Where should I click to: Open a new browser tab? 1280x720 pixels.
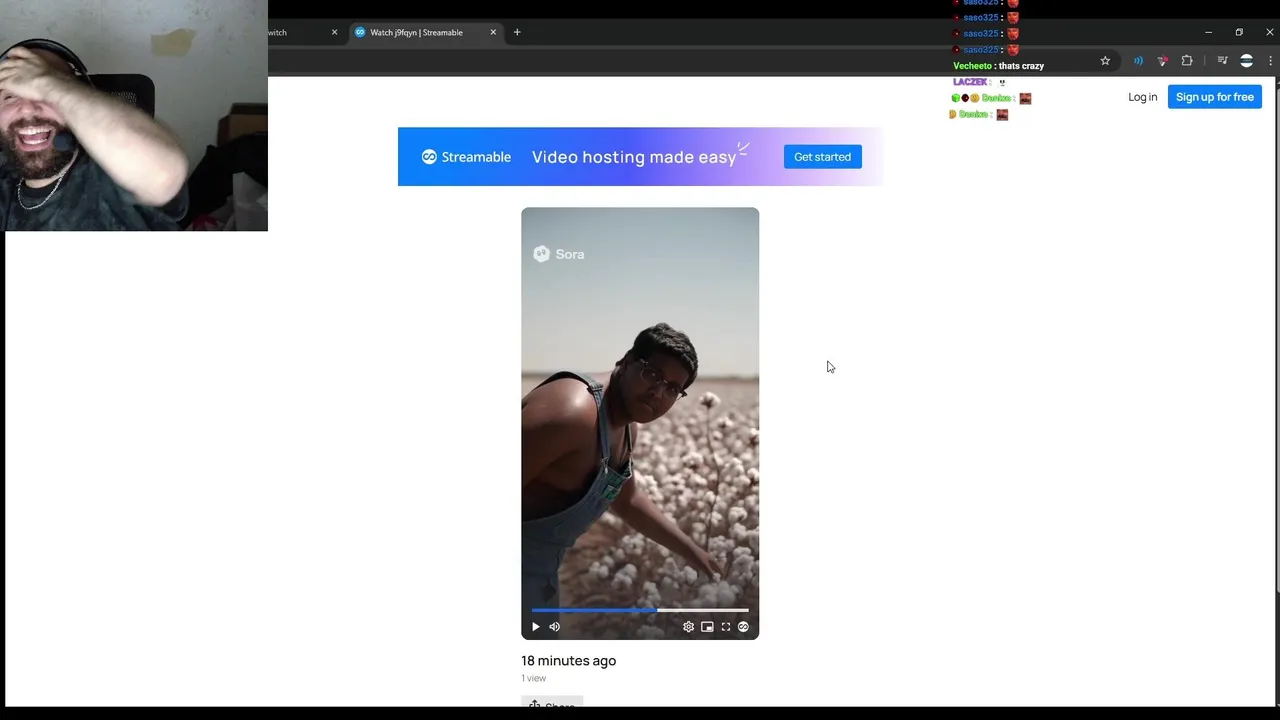(x=517, y=32)
